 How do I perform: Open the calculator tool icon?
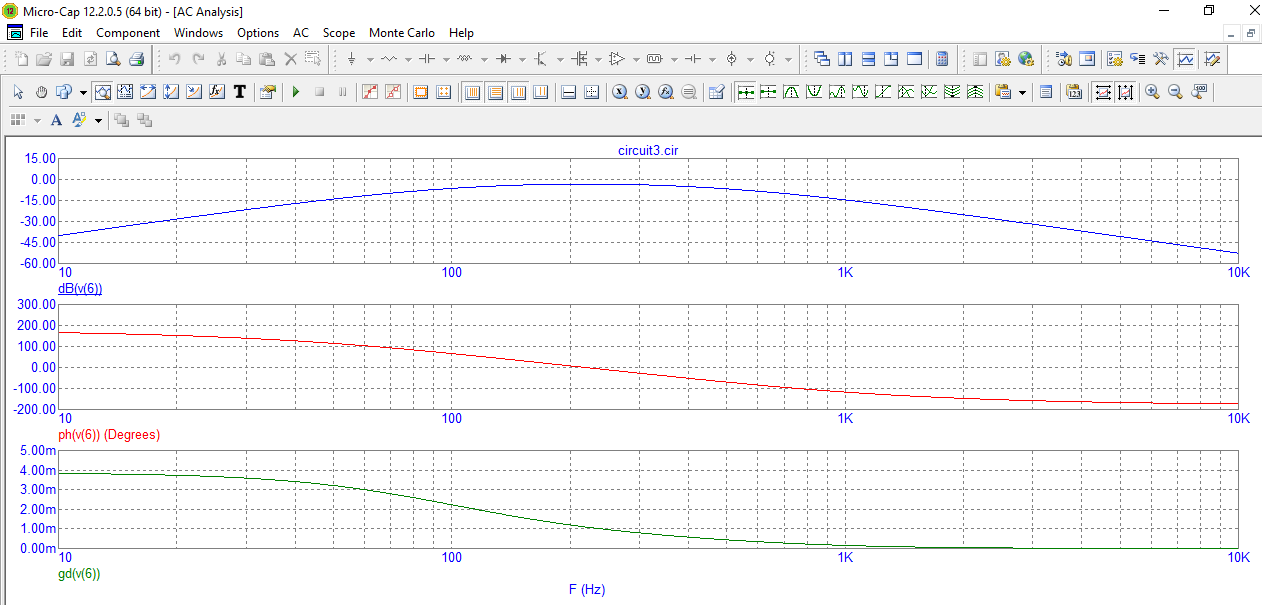pos(941,59)
